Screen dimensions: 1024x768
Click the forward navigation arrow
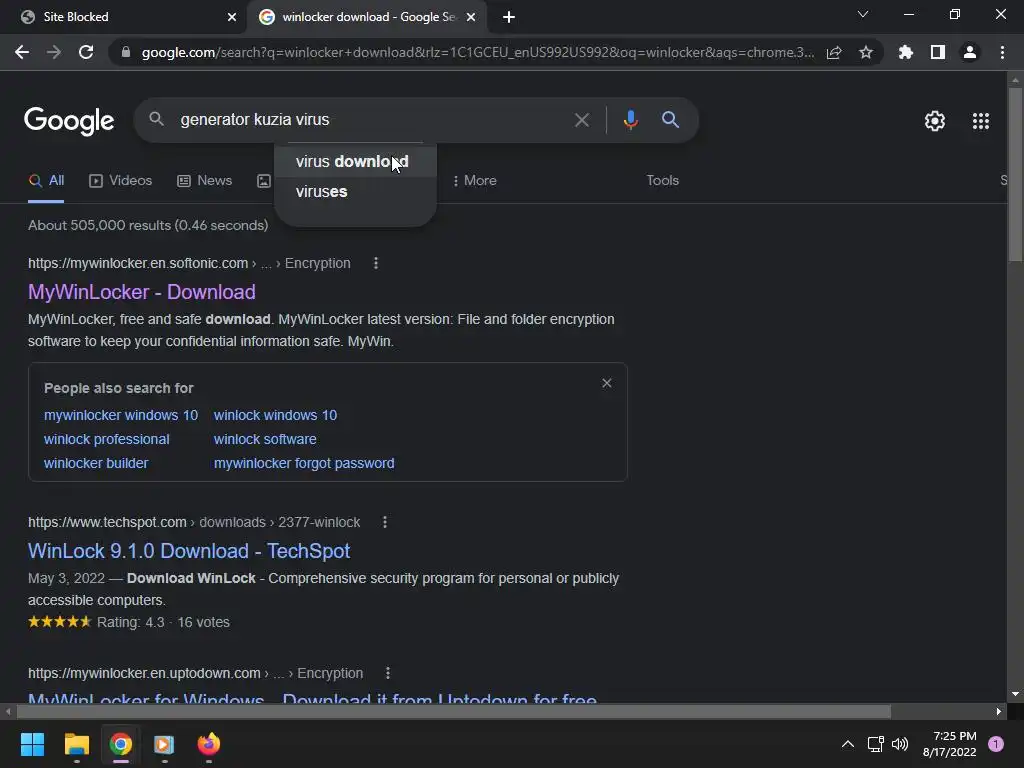pos(54,52)
